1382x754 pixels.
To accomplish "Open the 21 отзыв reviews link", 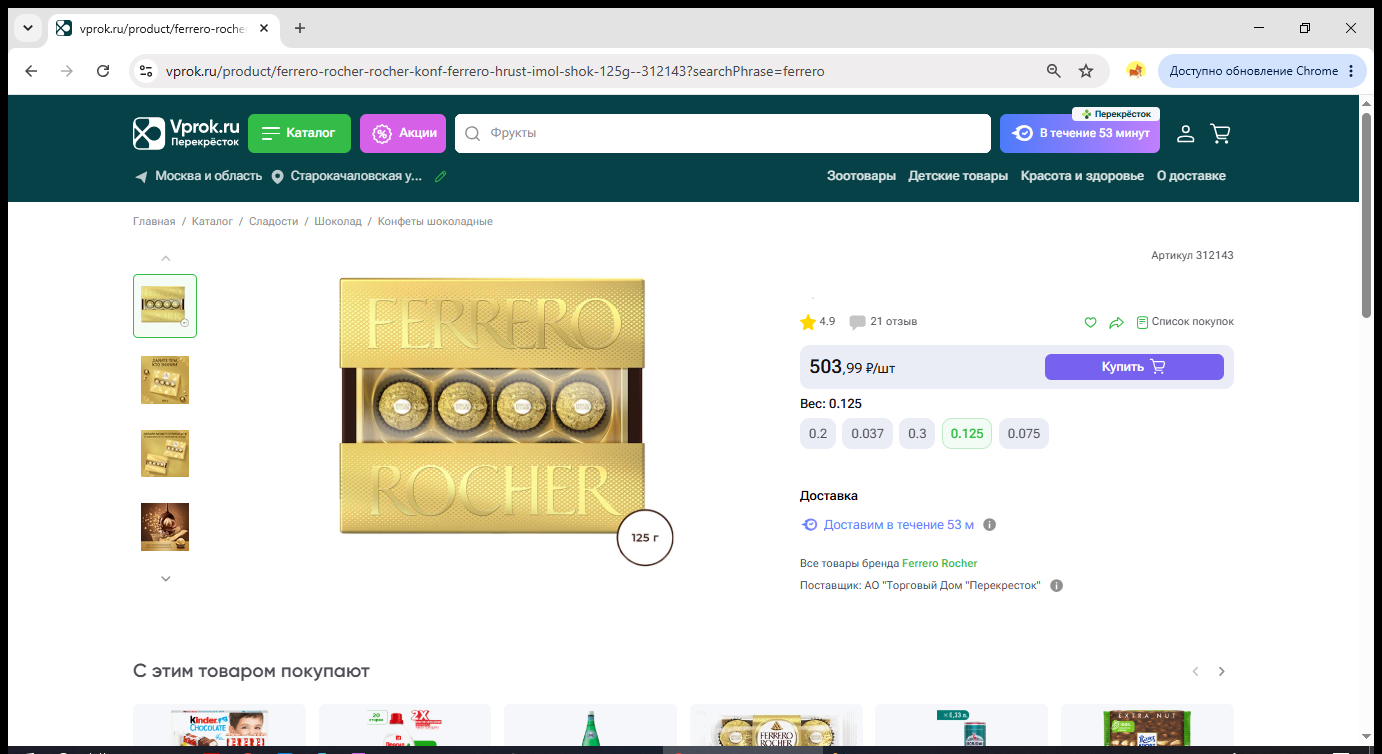I will point(894,322).
